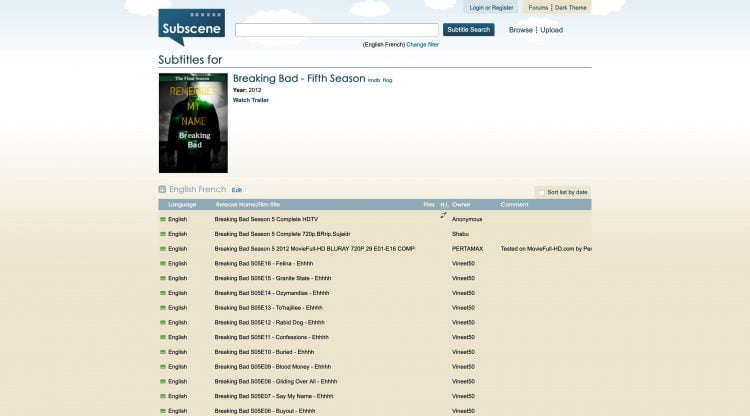Click the Language column header
The height and width of the screenshot is (416, 750).
click(x=182, y=205)
